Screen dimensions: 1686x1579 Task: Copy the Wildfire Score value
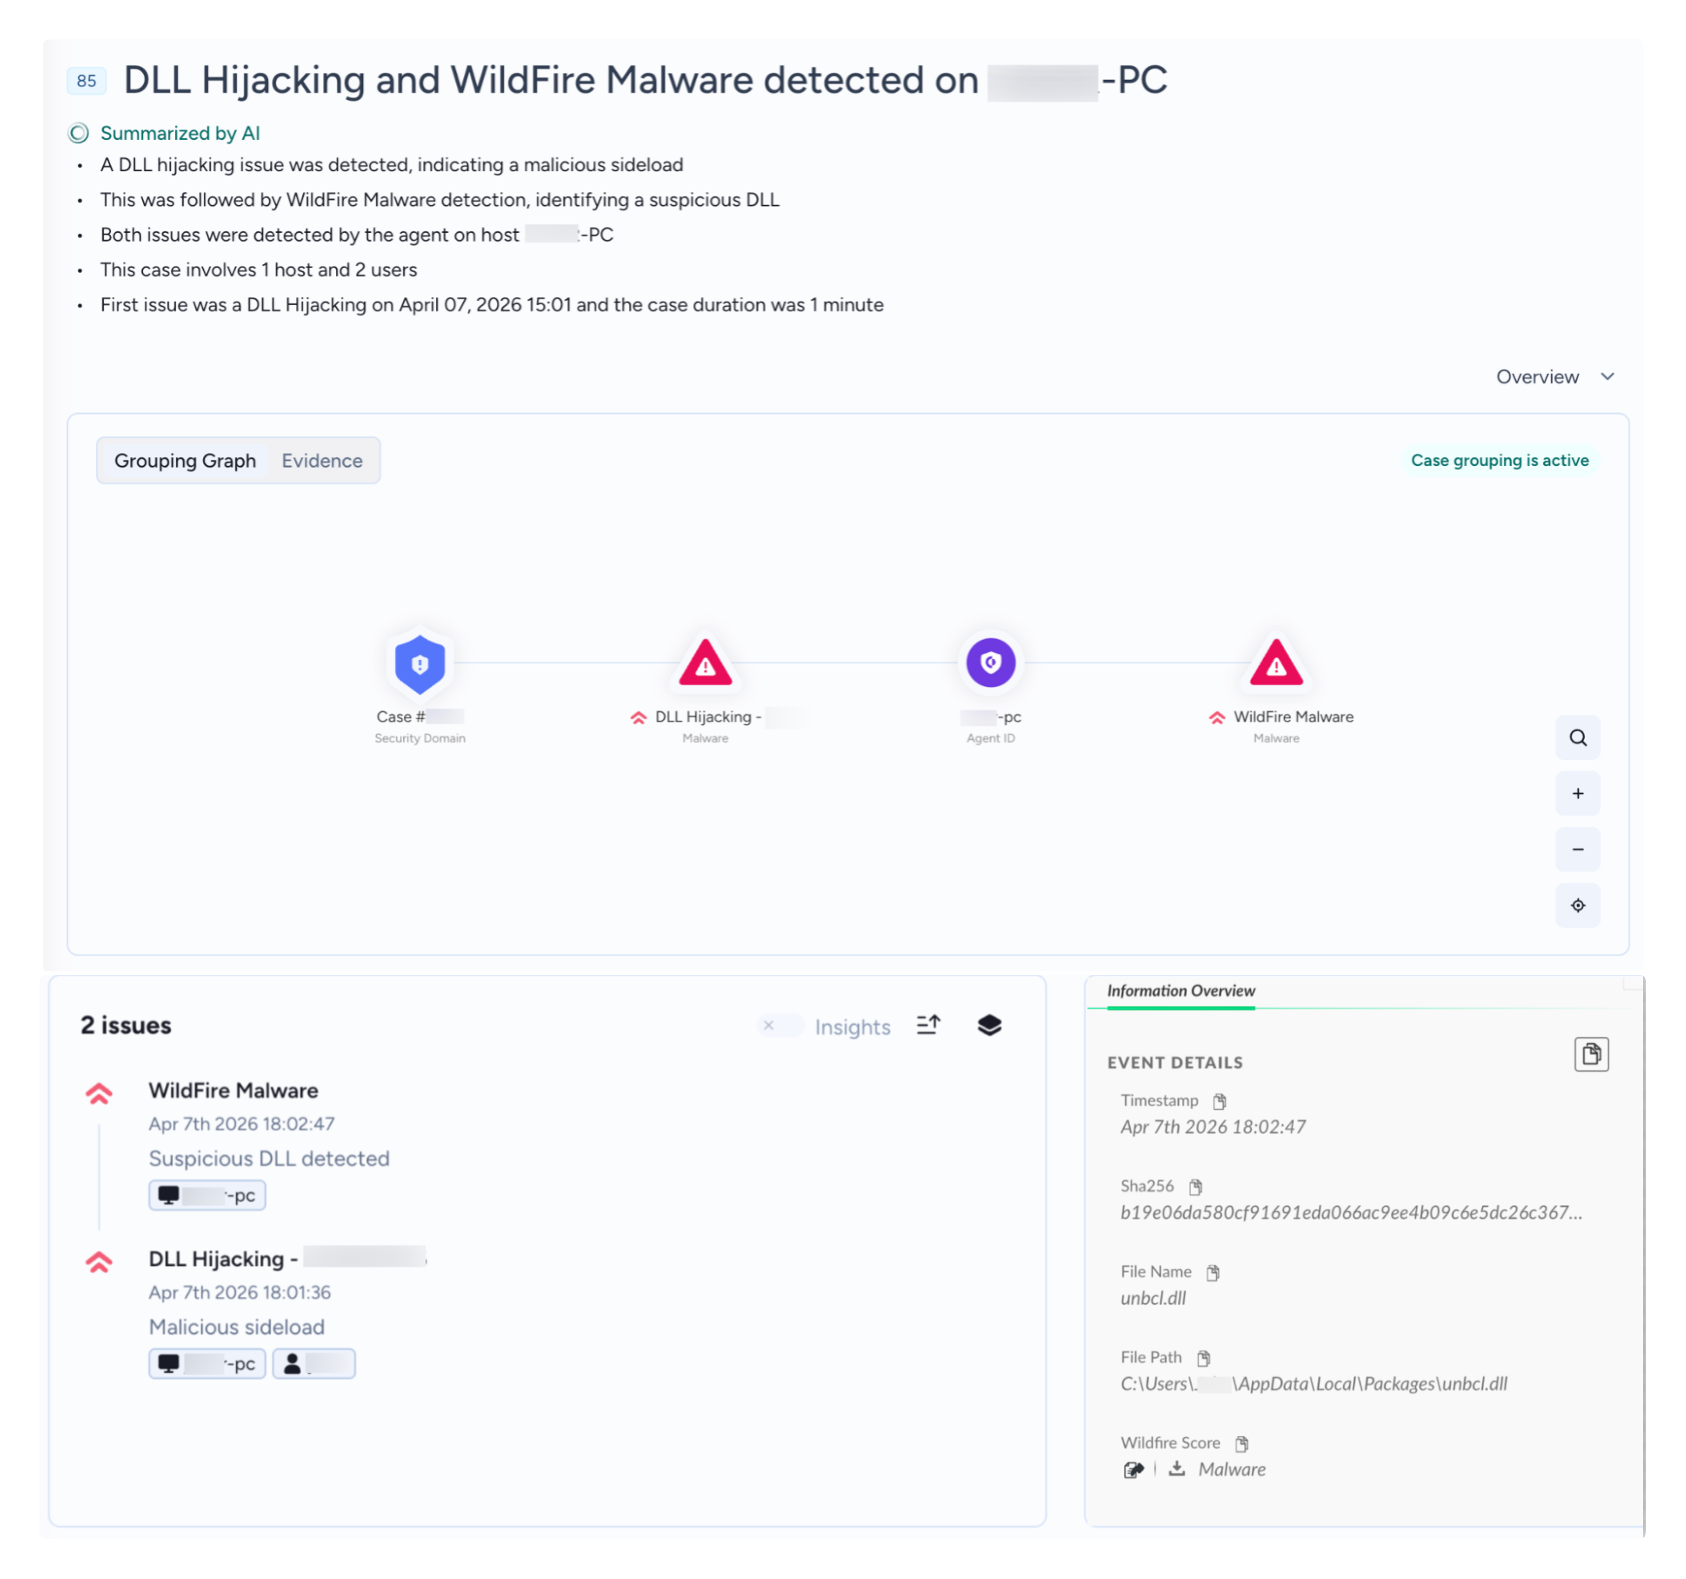click(x=1242, y=1444)
